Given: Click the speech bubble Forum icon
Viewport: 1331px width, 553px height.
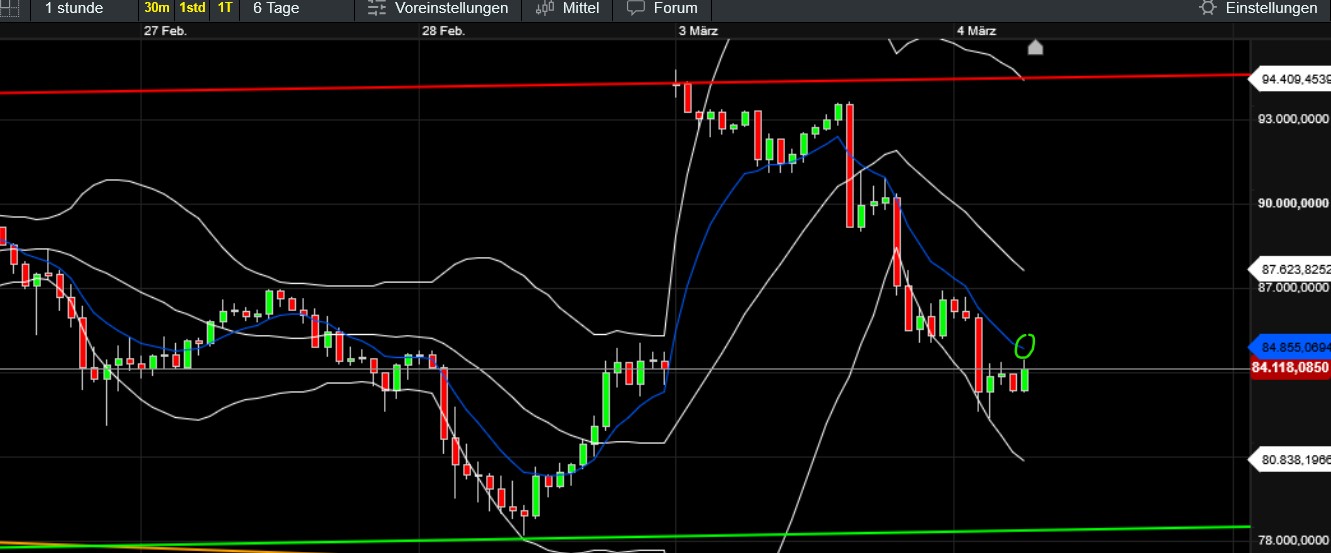Looking at the screenshot, I should (635, 8).
